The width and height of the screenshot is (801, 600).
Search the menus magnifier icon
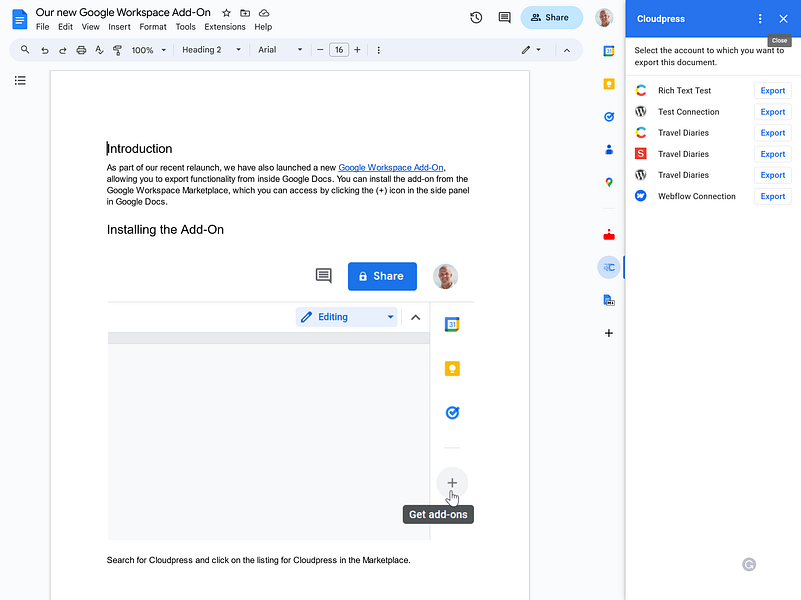pyautogui.click(x=25, y=50)
